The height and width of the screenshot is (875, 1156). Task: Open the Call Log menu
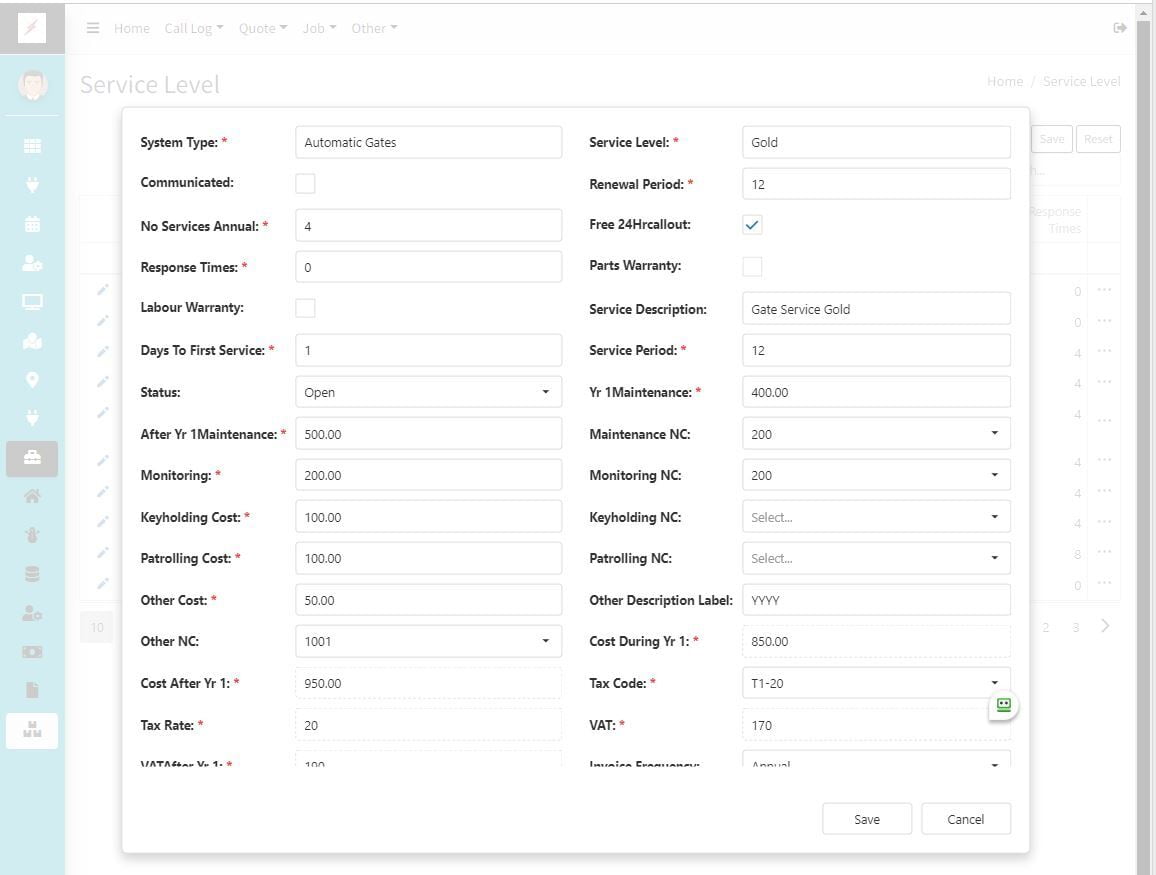(x=193, y=28)
